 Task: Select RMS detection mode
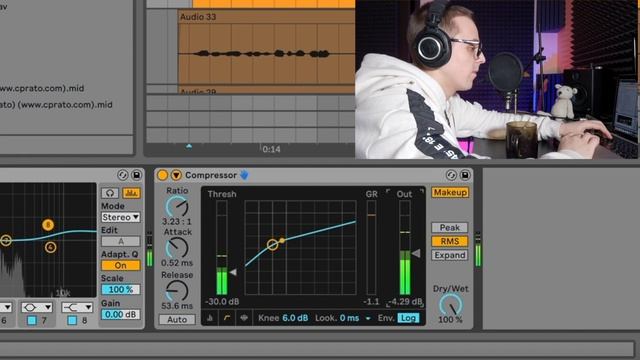click(x=450, y=241)
